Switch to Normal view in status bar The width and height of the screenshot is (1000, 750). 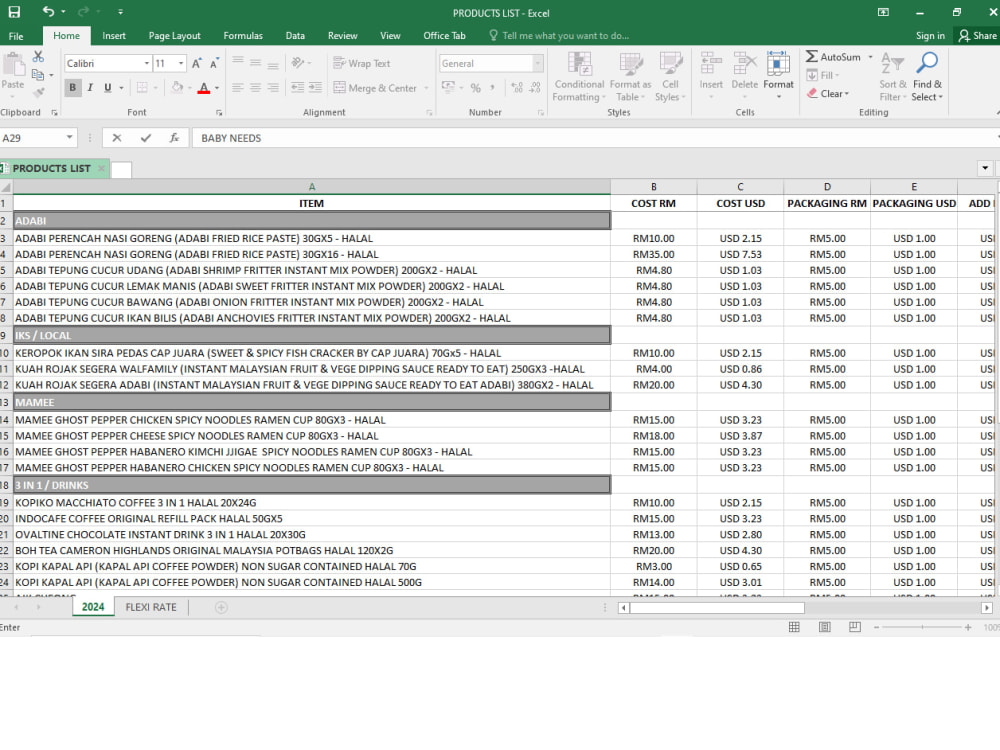point(794,627)
